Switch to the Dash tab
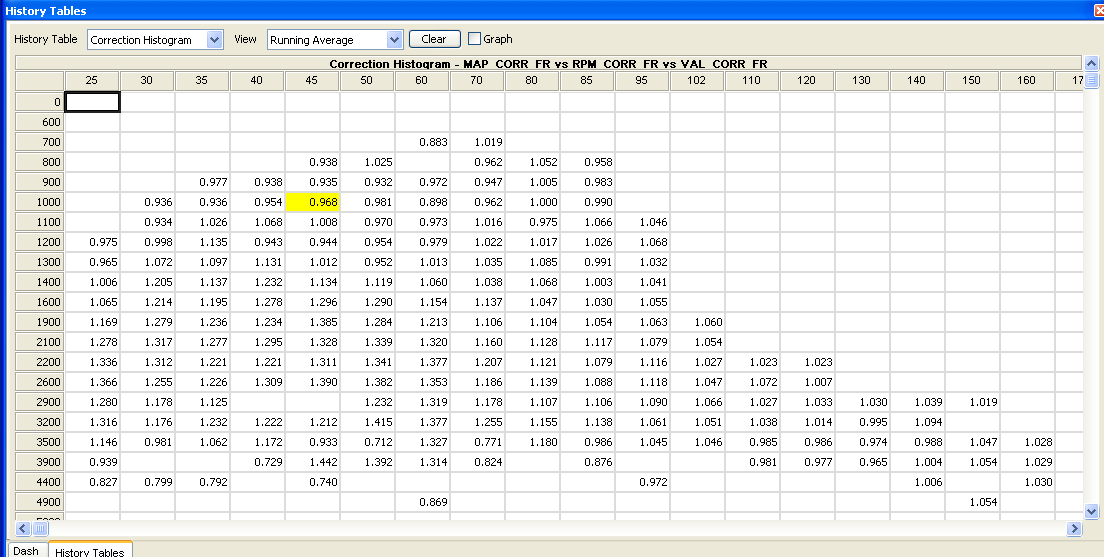 pos(26,551)
